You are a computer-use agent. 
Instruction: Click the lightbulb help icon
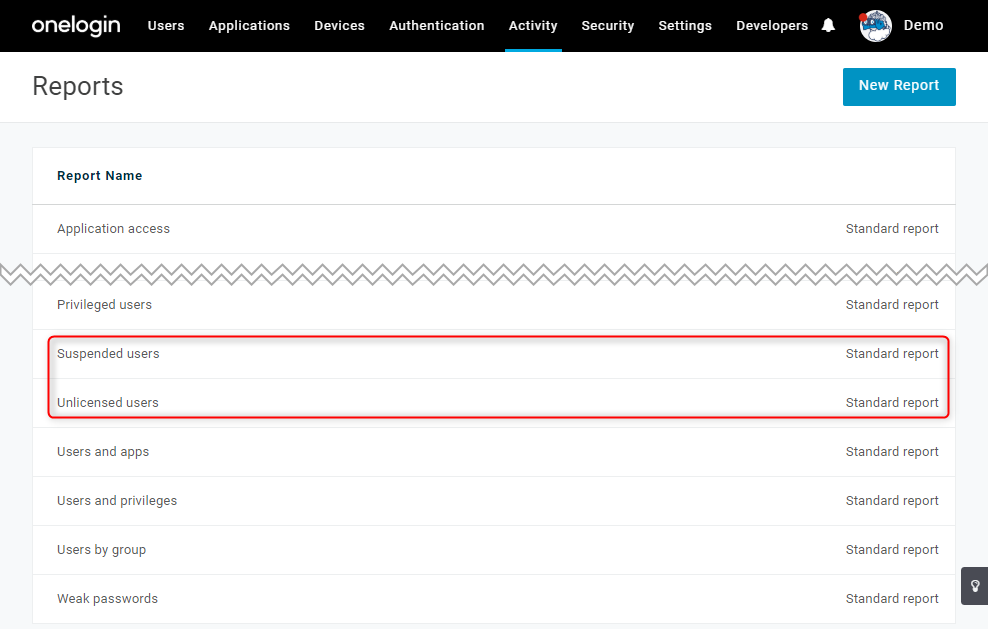click(975, 586)
